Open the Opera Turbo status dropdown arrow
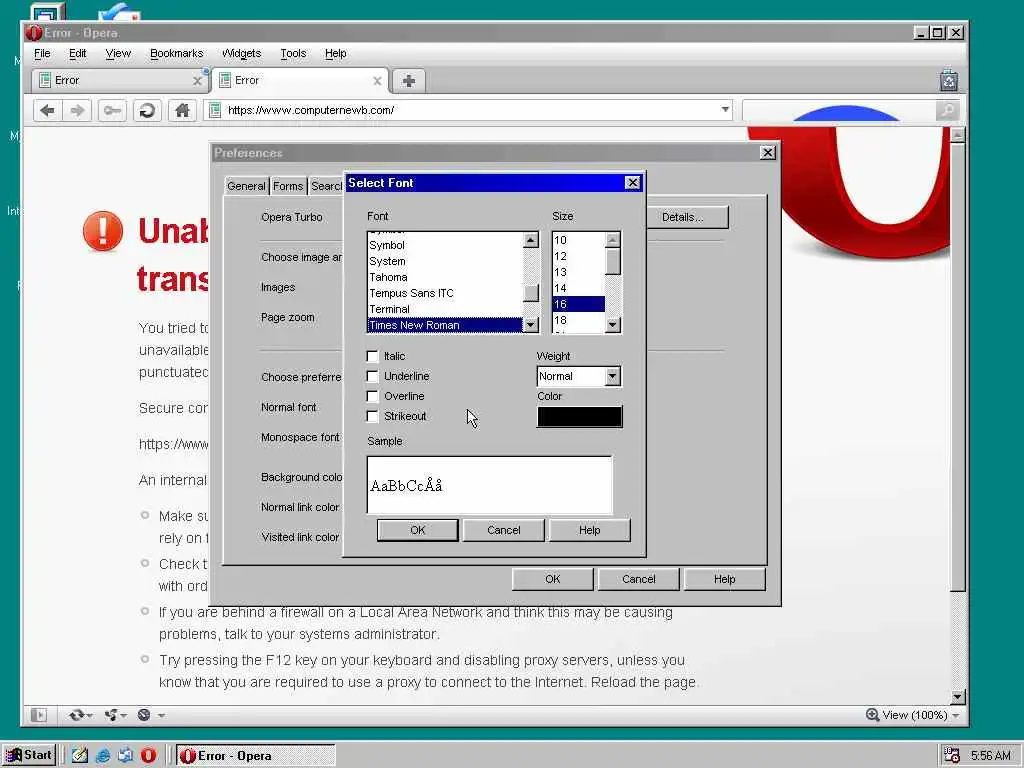The image size is (1024, 768). coord(161,715)
